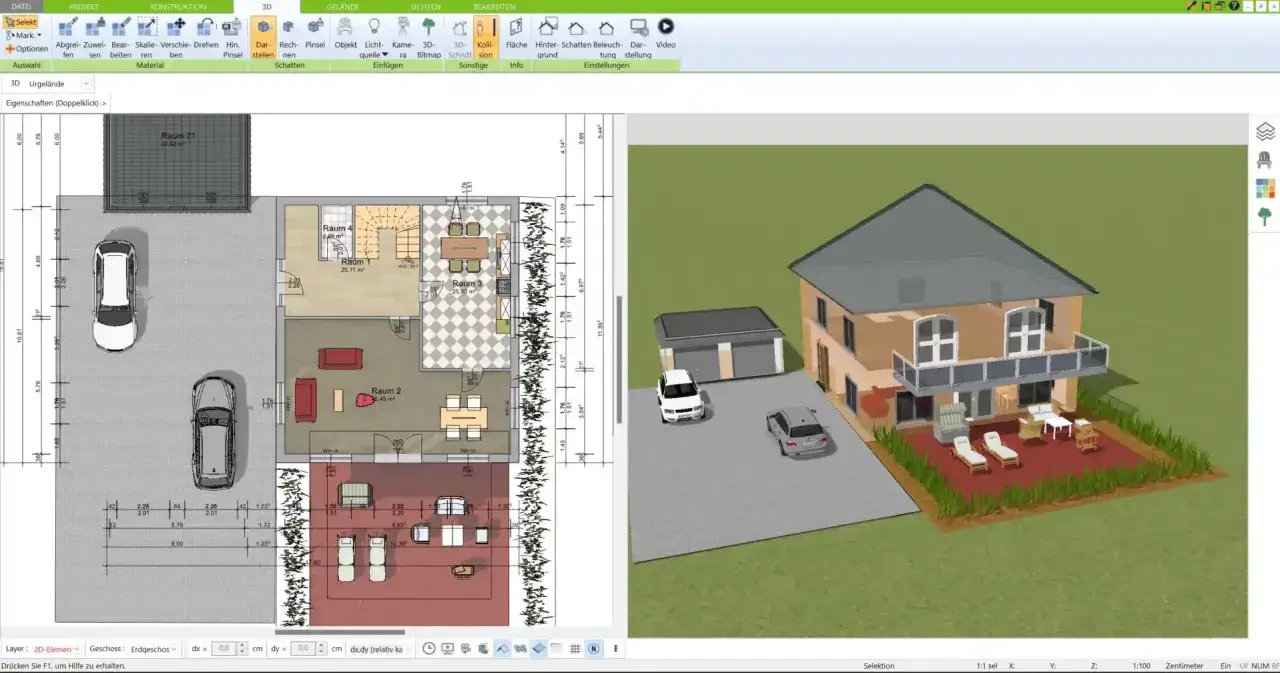Open Schatten settings

point(576,33)
